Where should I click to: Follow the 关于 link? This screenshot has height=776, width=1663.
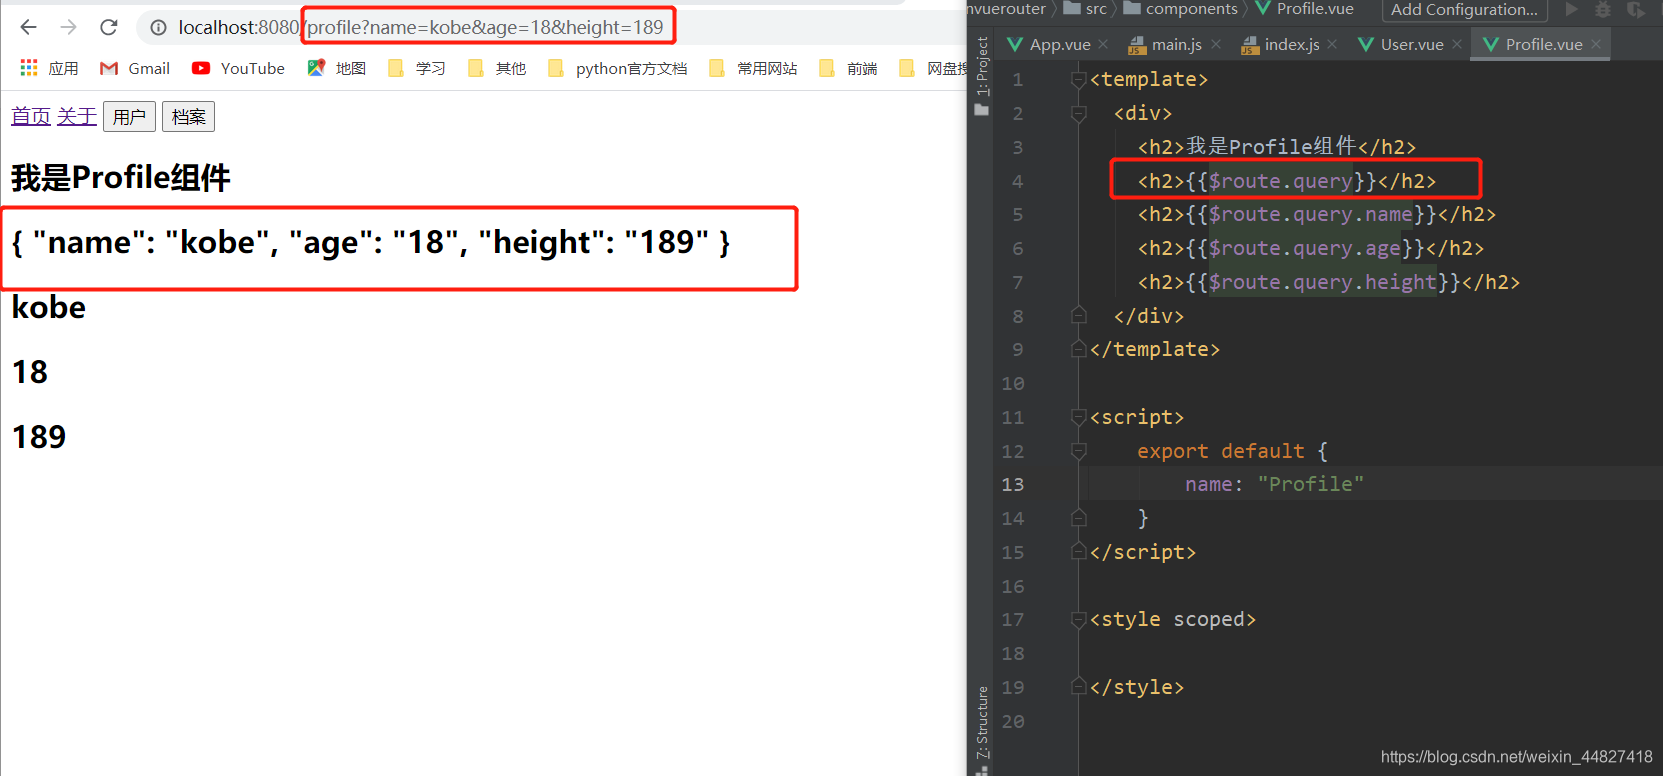77,116
